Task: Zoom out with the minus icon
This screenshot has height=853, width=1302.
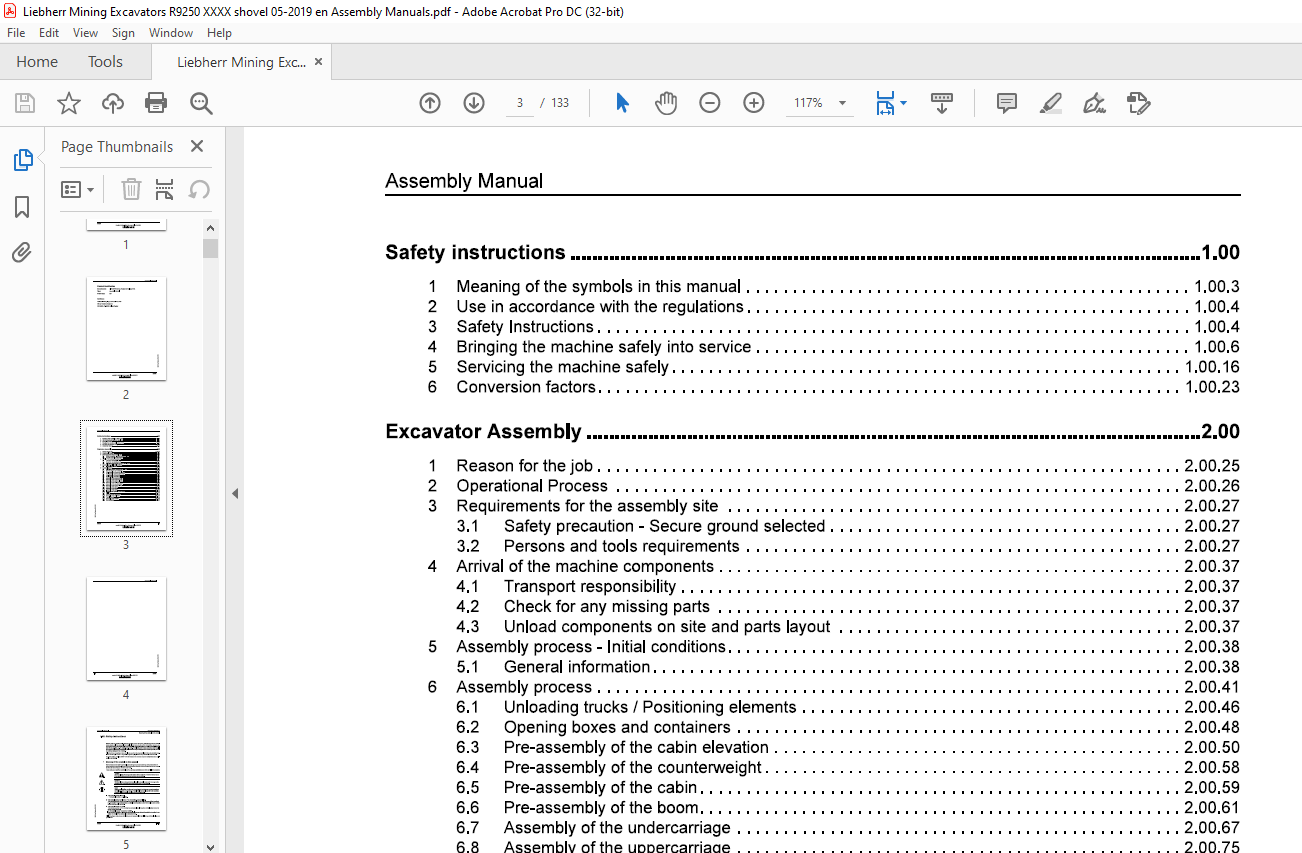Action: point(710,103)
